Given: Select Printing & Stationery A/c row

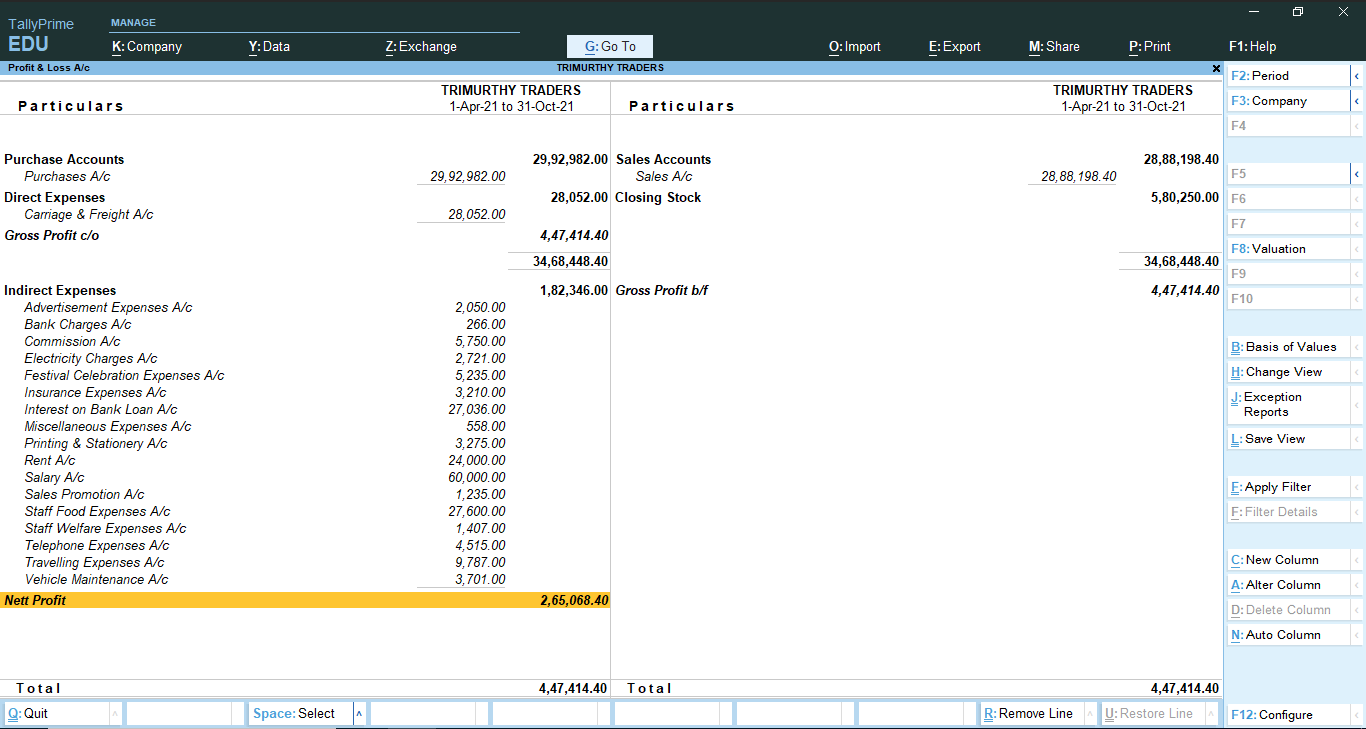Looking at the screenshot, I should pos(305,443).
